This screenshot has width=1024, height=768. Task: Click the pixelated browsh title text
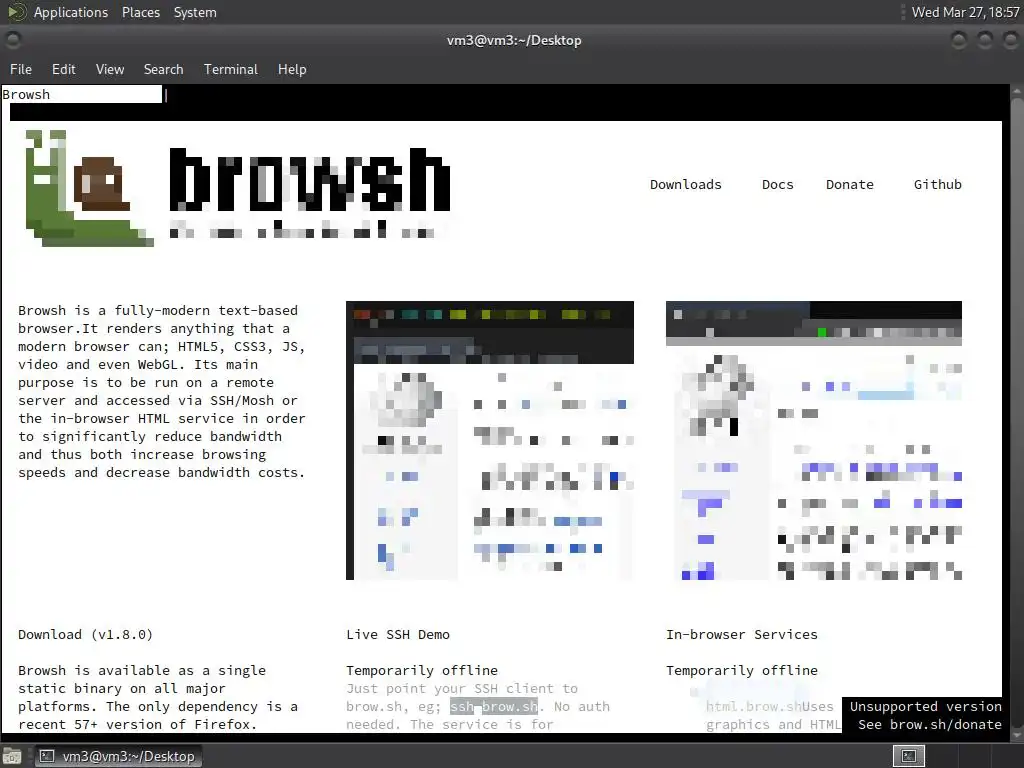coord(310,180)
